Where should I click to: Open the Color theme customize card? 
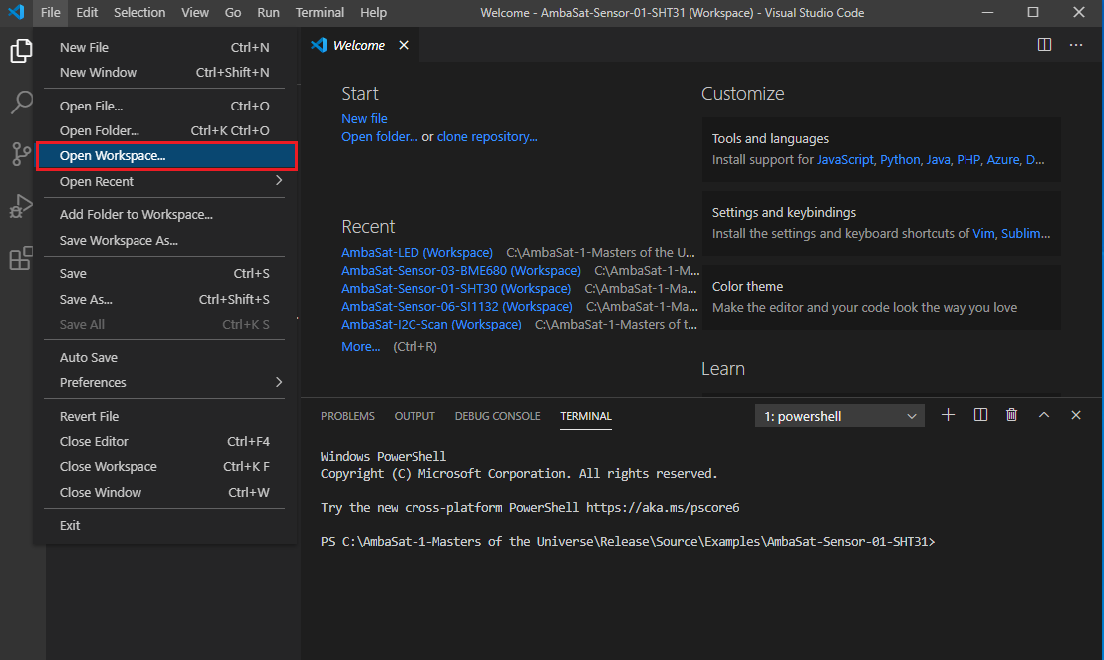point(881,297)
